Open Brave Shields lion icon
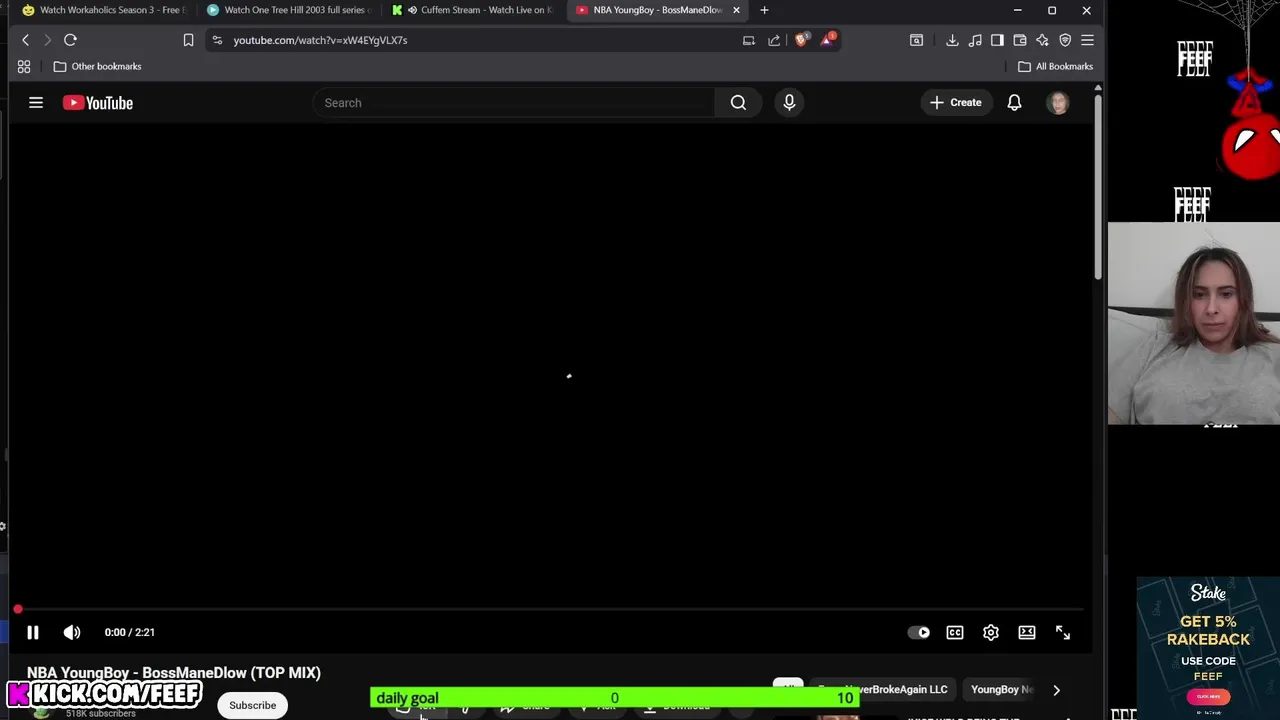Image resolution: width=1280 pixels, height=720 pixels. pos(801,40)
